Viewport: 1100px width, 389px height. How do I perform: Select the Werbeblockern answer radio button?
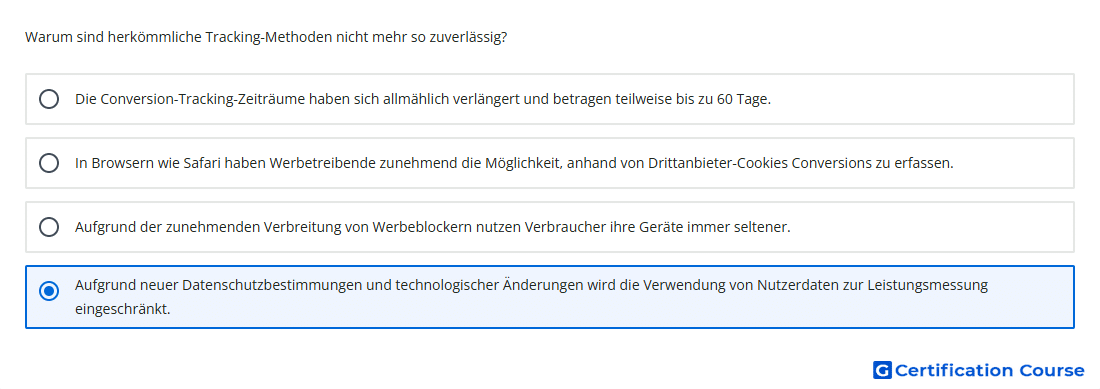tap(49, 227)
